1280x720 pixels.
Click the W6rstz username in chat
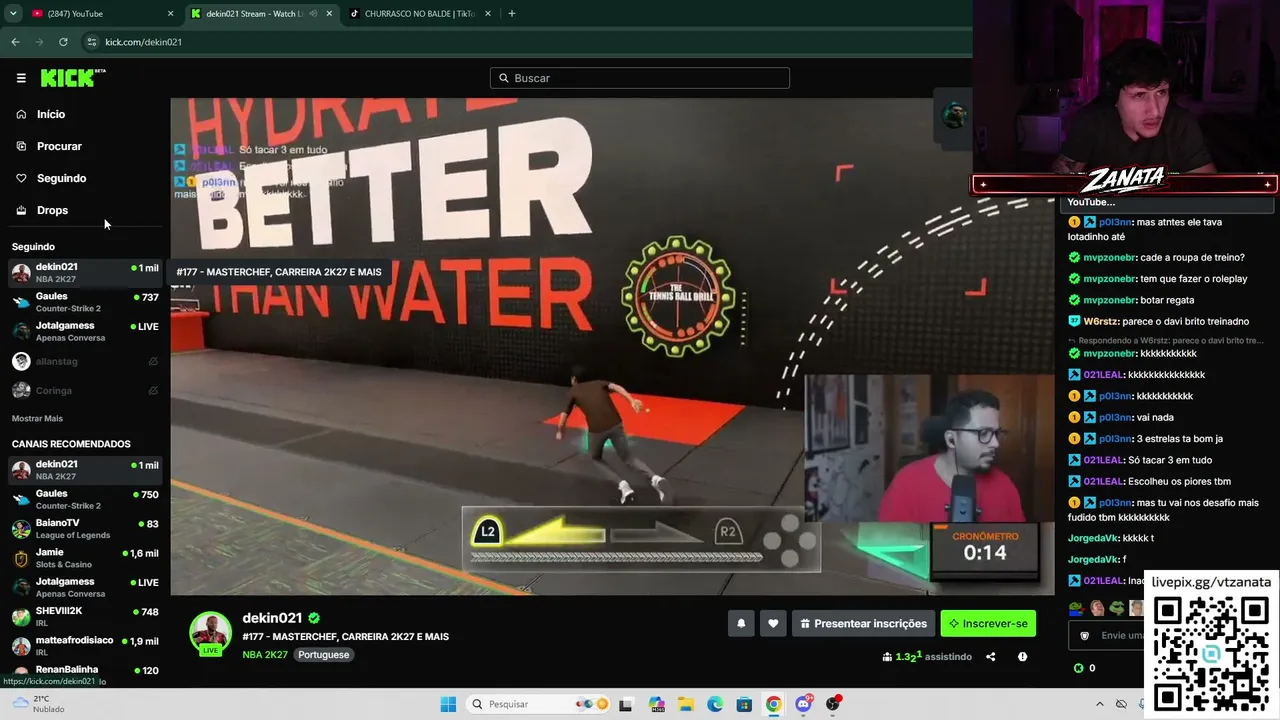coord(1101,321)
